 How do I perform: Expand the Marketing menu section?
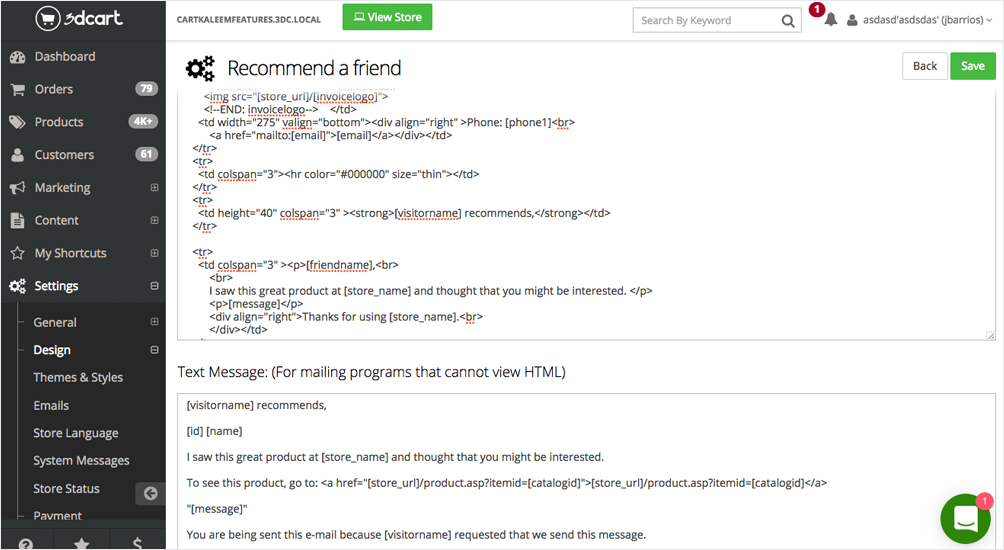[x=154, y=188]
